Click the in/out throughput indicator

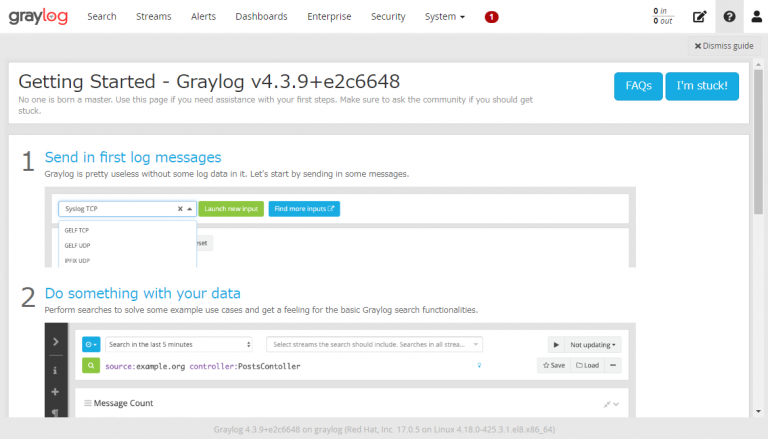(x=663, y=16)
